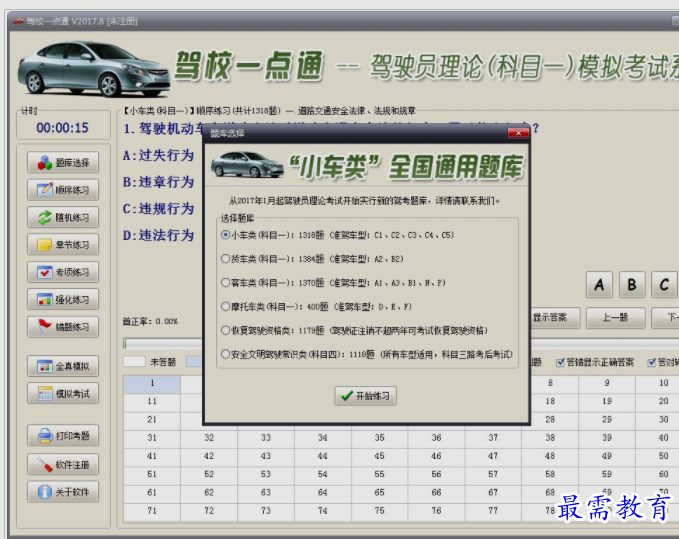This screenshot has width=679, height=539.
Task: Click the answer progress bar
Action: pos(162,344)
